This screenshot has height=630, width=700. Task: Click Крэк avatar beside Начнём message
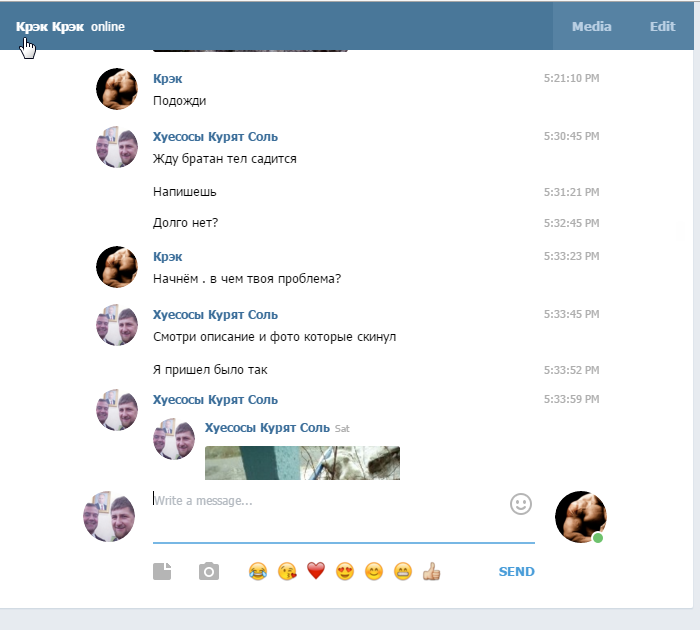click(117, 267)
